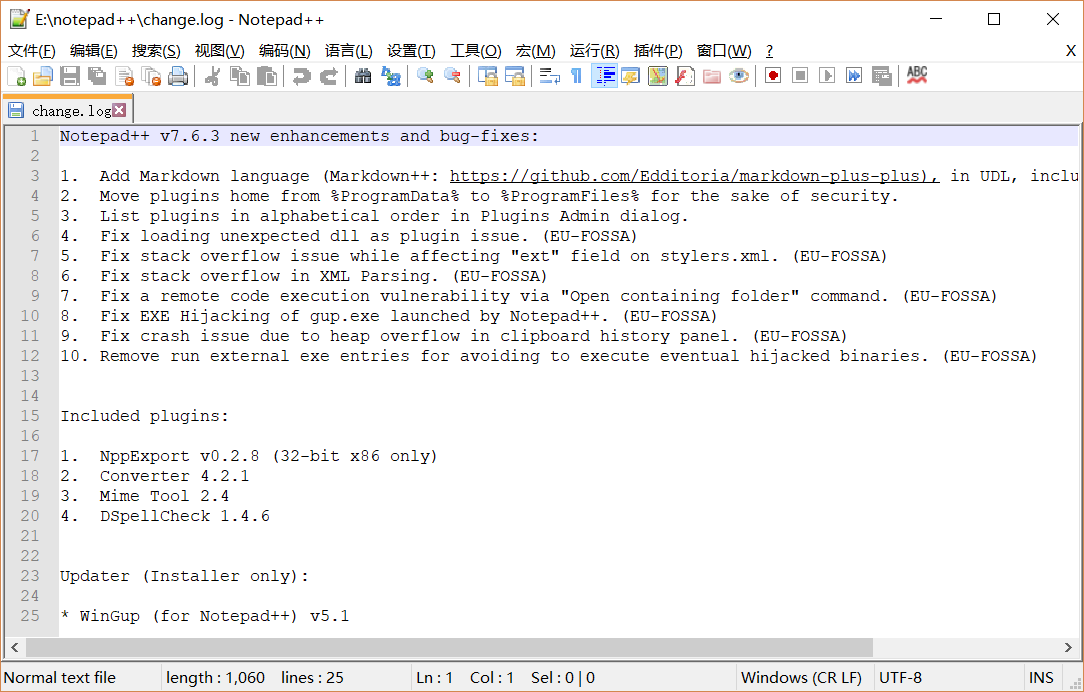The image size is (1084, 692).
Task: Start recording a macro
Action: click(x=771, y=75)
